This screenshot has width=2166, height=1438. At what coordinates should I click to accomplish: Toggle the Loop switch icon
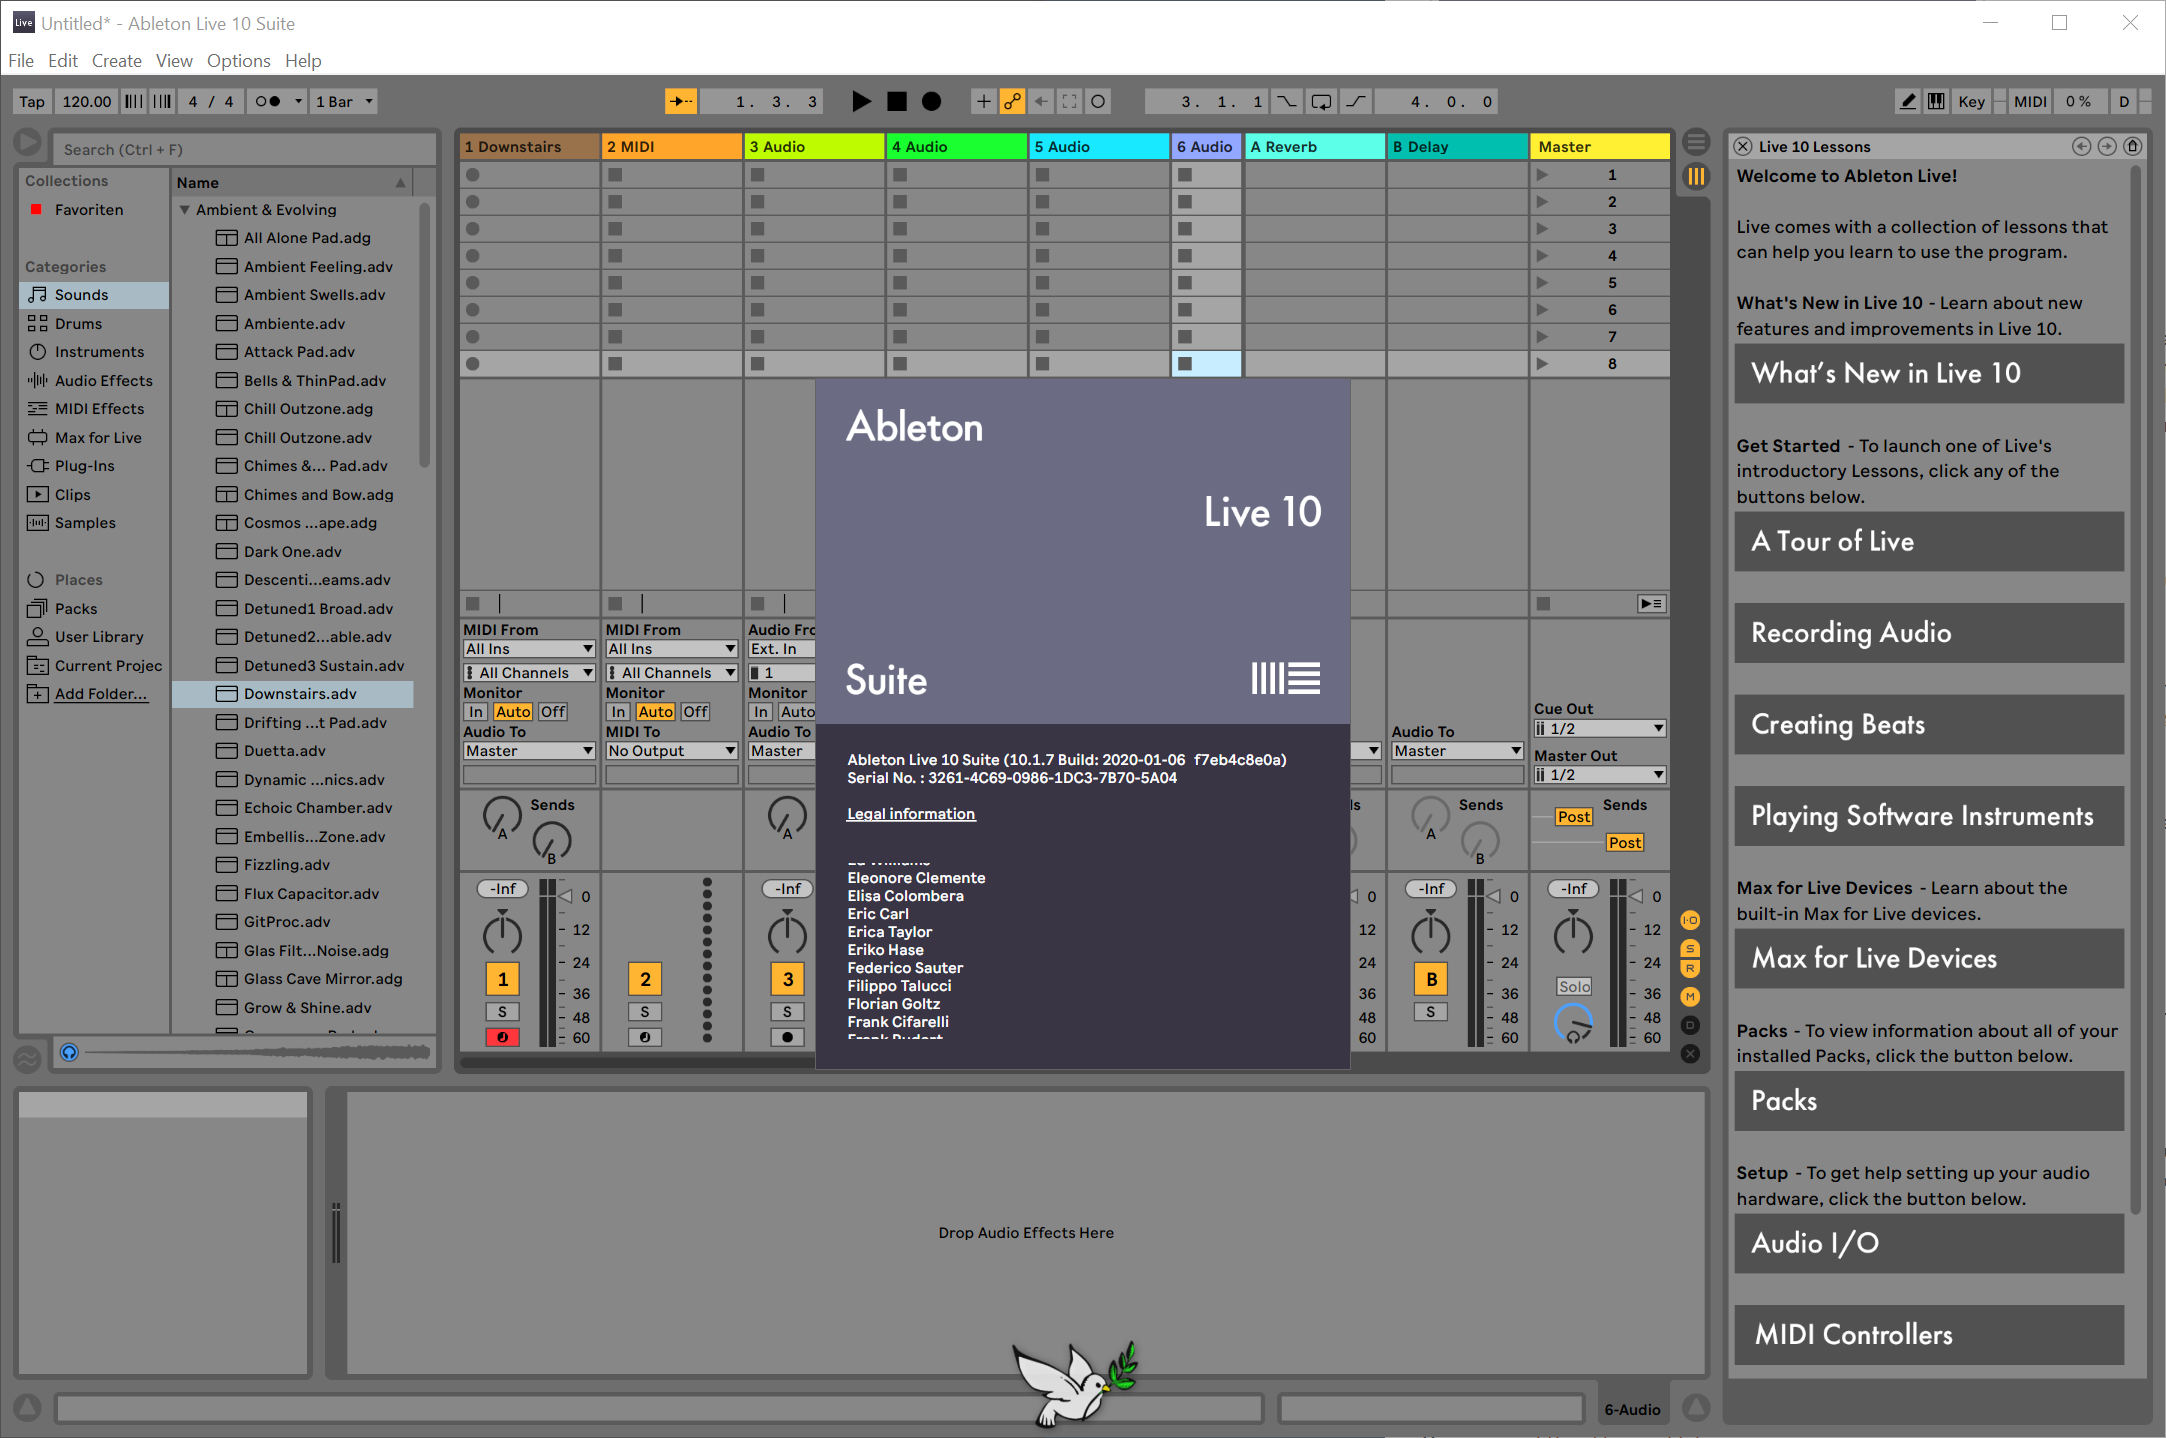(x=1322, y=101)
